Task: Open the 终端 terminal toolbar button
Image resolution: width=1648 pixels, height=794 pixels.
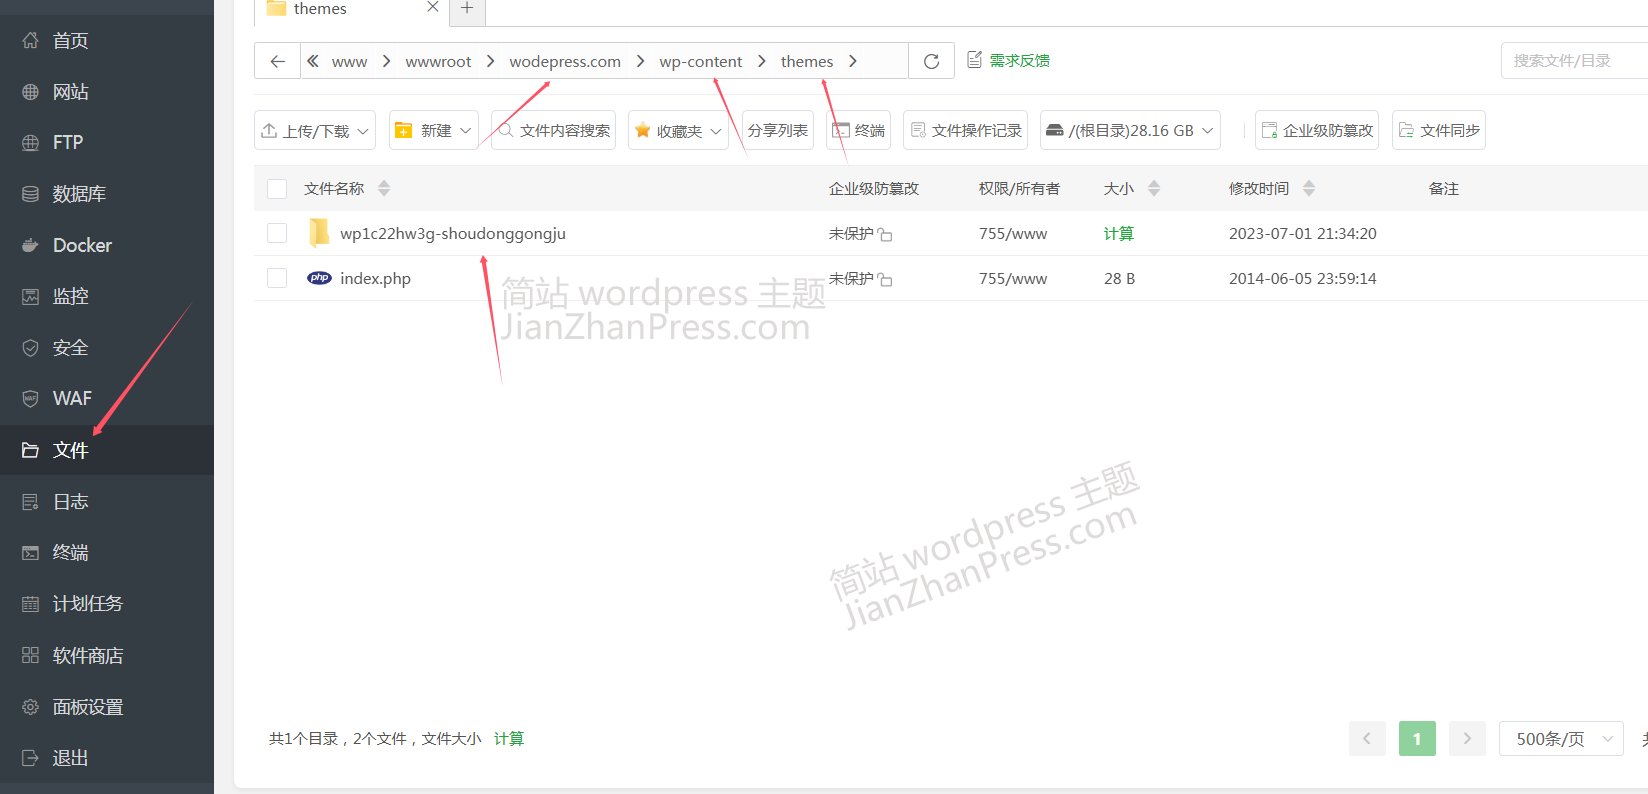Action: click(858, 131)
